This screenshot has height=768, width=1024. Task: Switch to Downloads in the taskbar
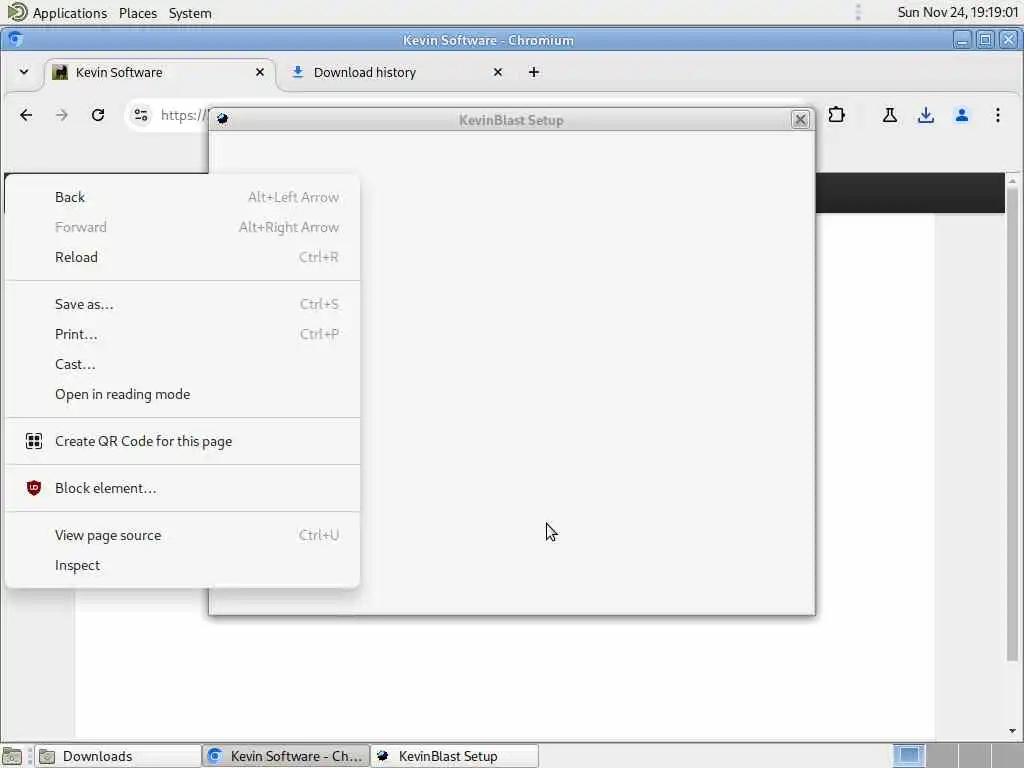tap(118, 756)
